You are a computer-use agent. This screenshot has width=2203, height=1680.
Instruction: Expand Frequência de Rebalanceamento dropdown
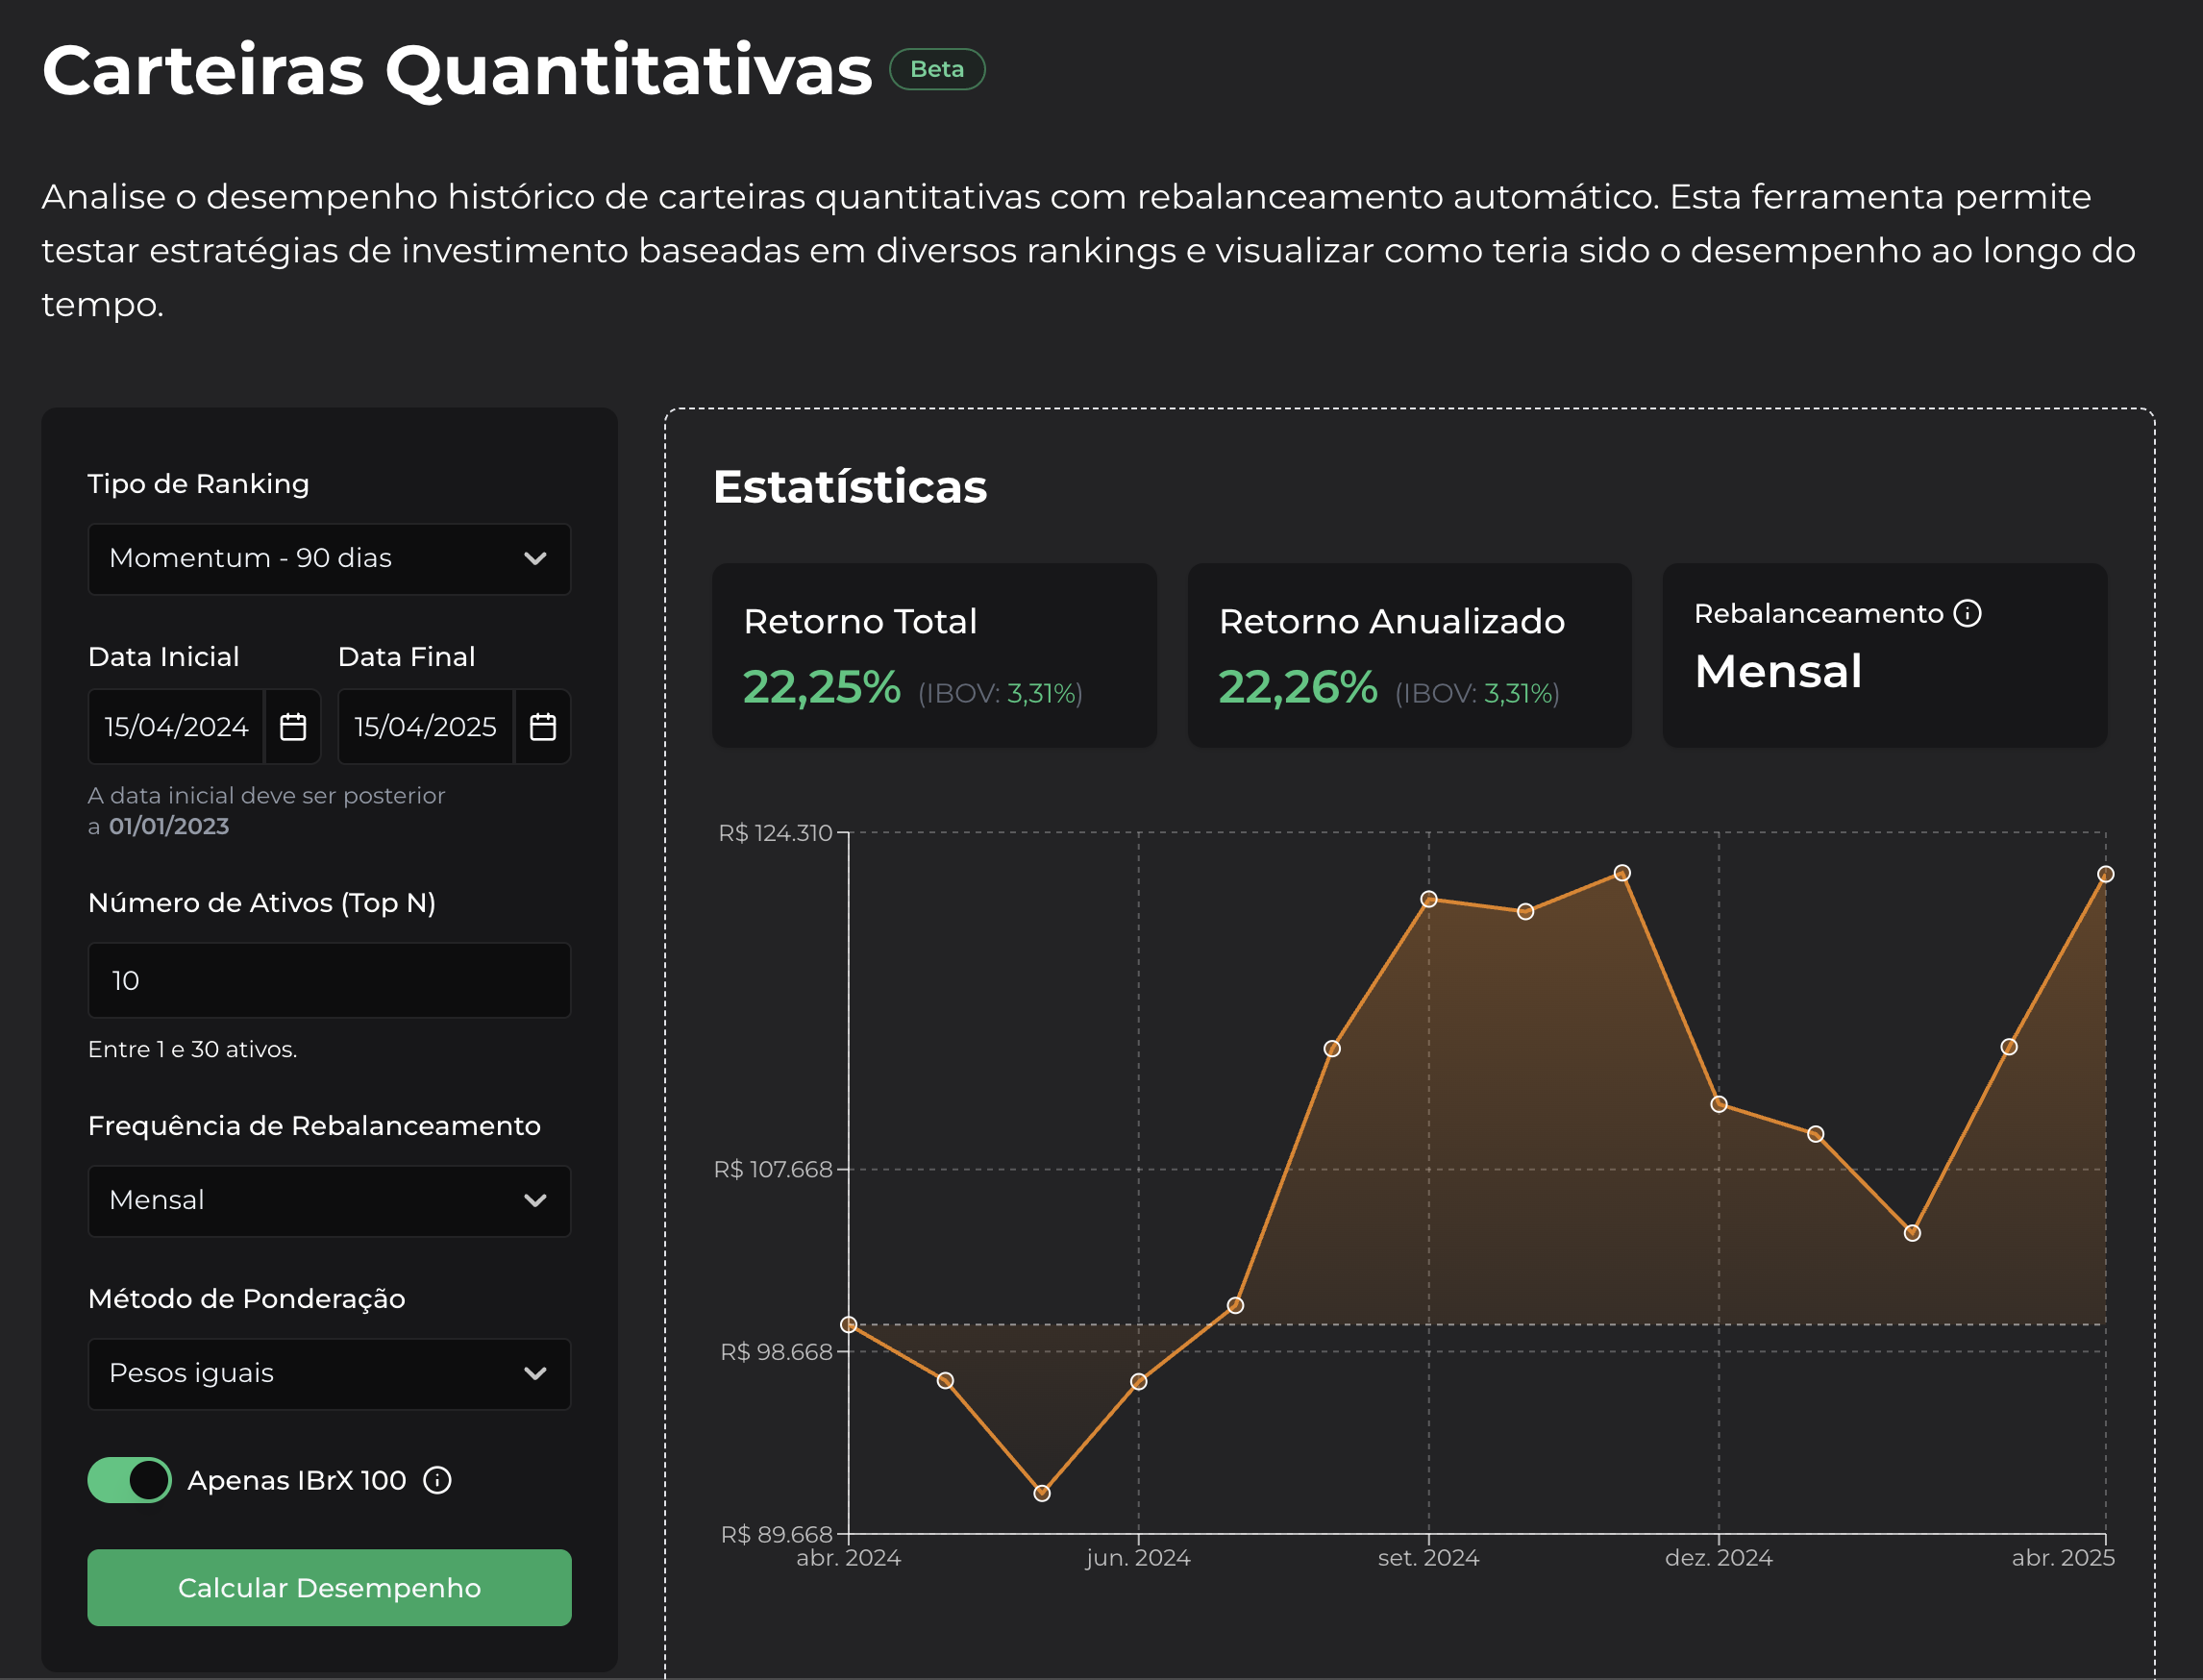(329, 1200)
